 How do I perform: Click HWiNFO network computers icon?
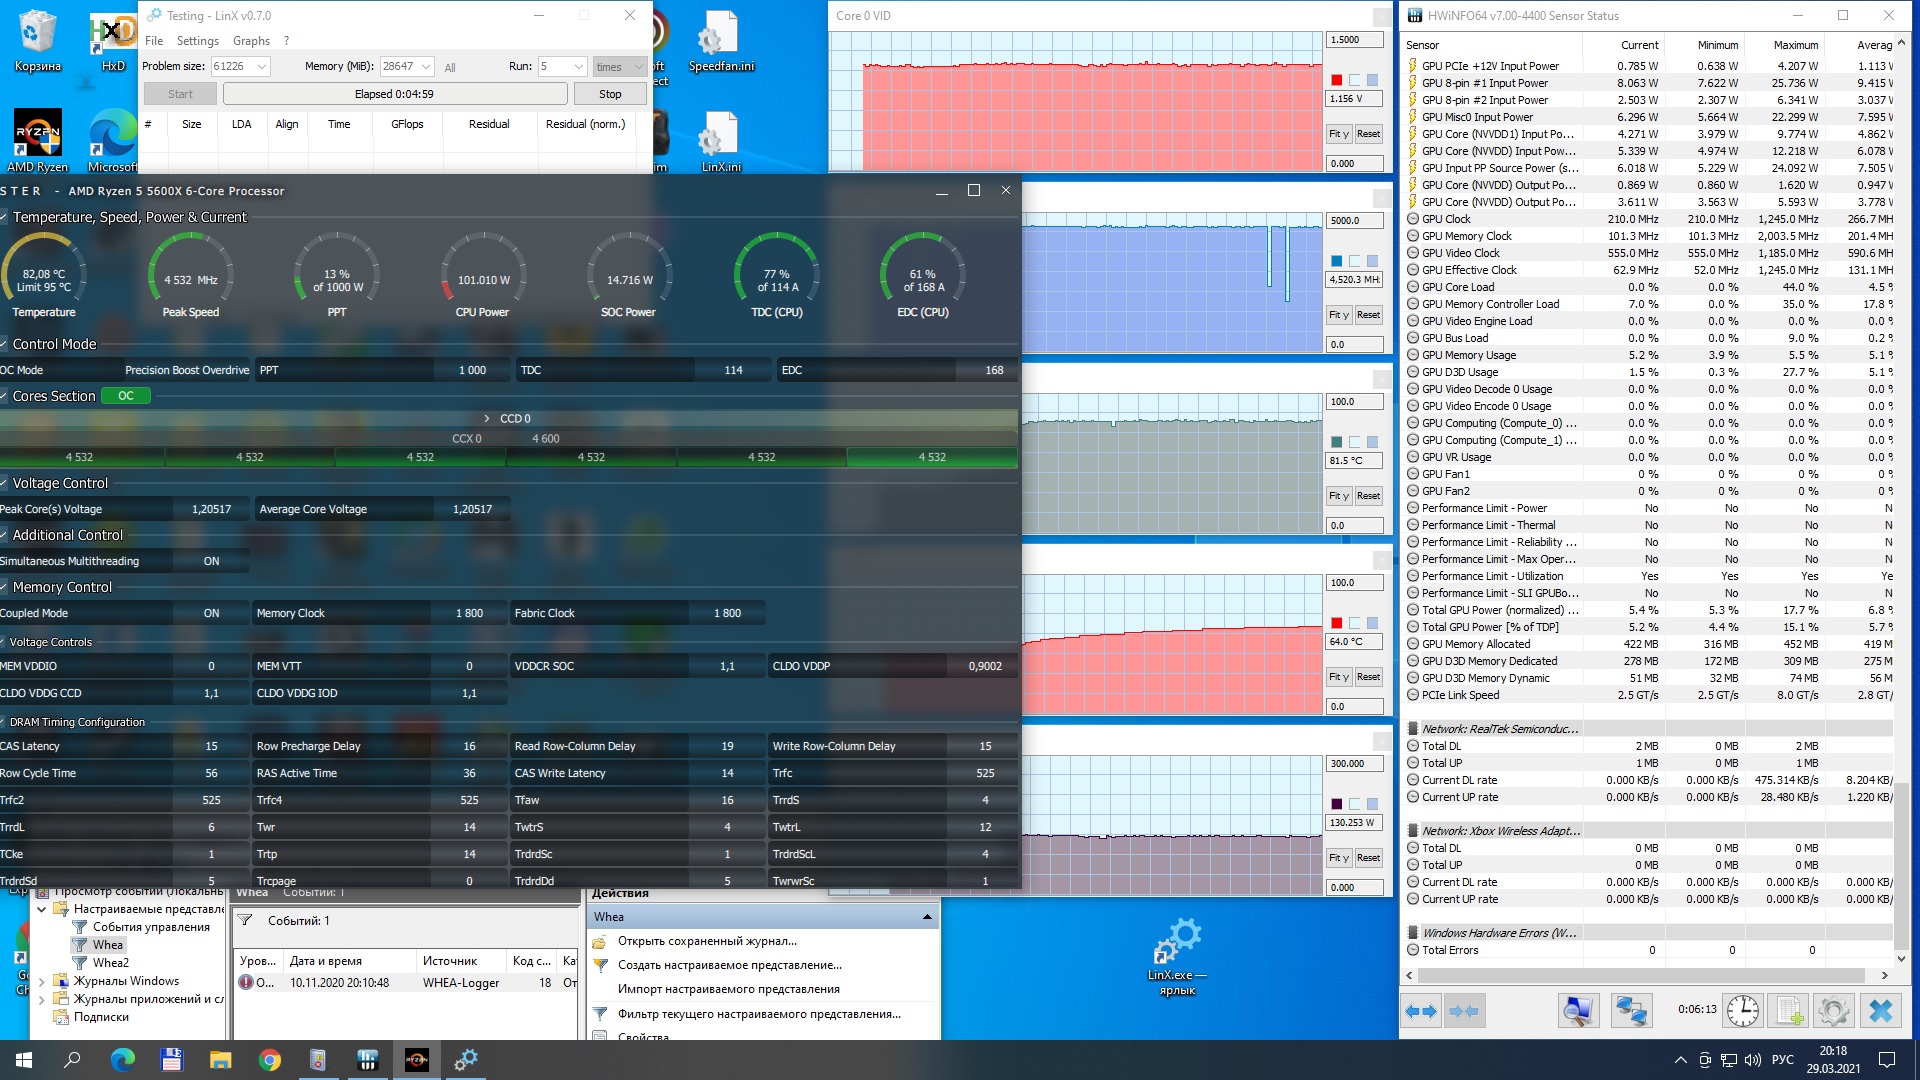point(1631,1011)
